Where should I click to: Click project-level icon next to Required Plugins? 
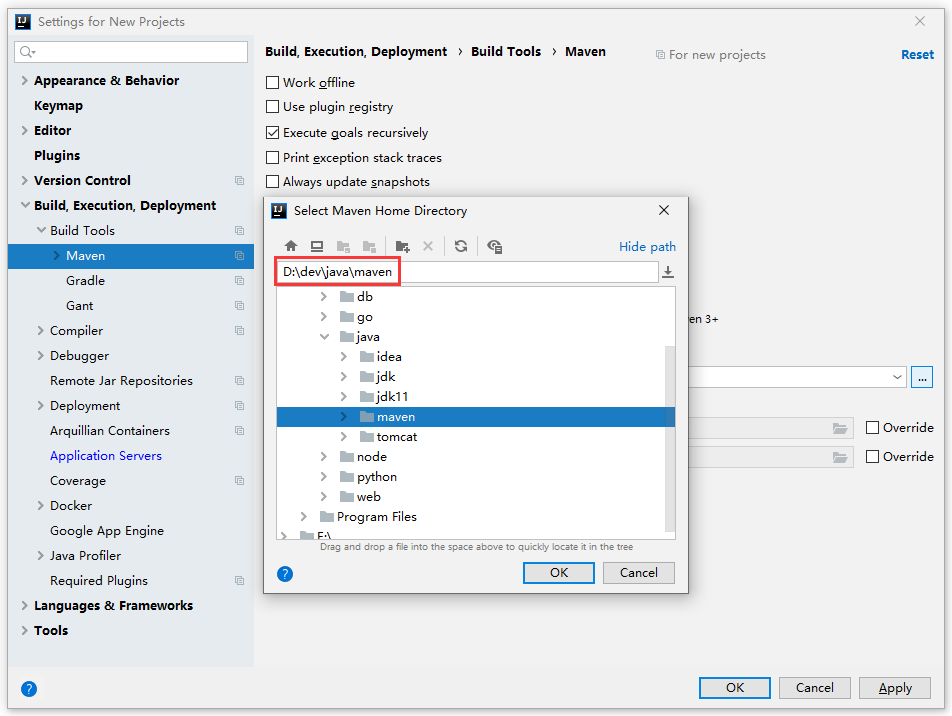[x=239, y=581]
